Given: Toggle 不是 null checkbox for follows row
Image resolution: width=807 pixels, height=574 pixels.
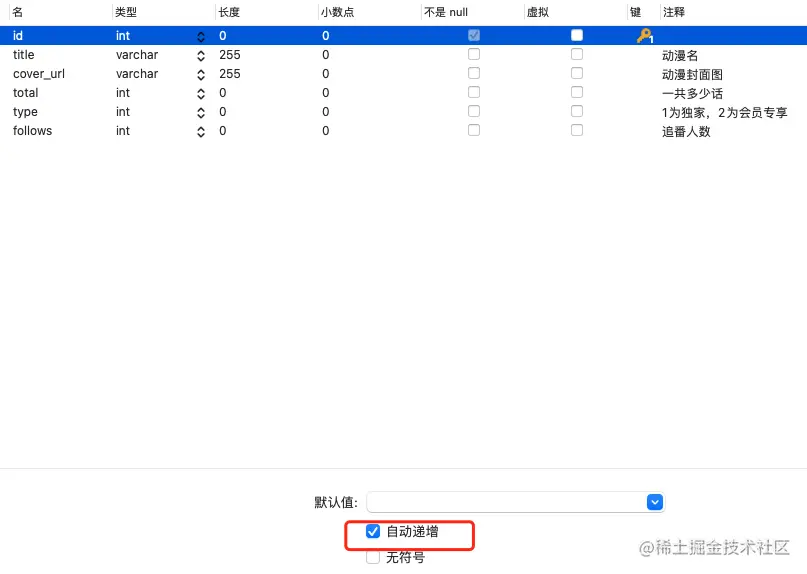Looking at the screenshot, I should click(473, 130).
